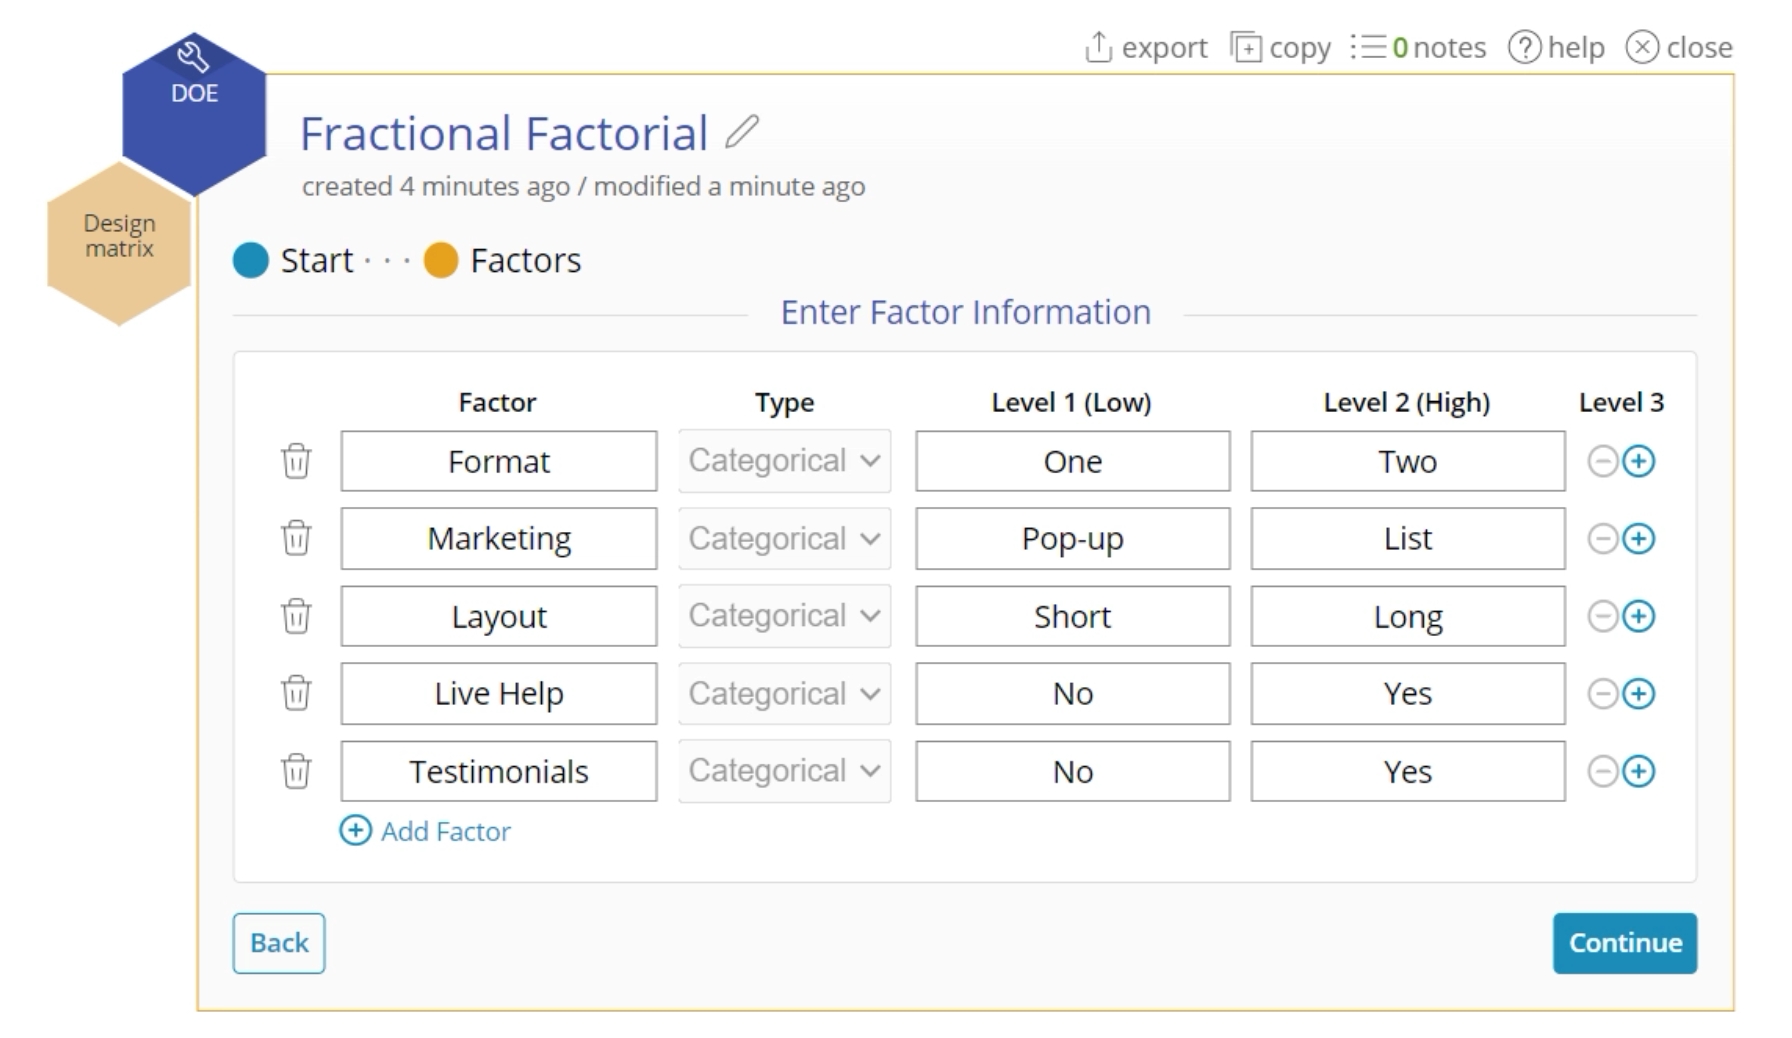Remove a level from the Layout row
The width and height of the screenshot is (1792, 1038).
click(1602, 616)
